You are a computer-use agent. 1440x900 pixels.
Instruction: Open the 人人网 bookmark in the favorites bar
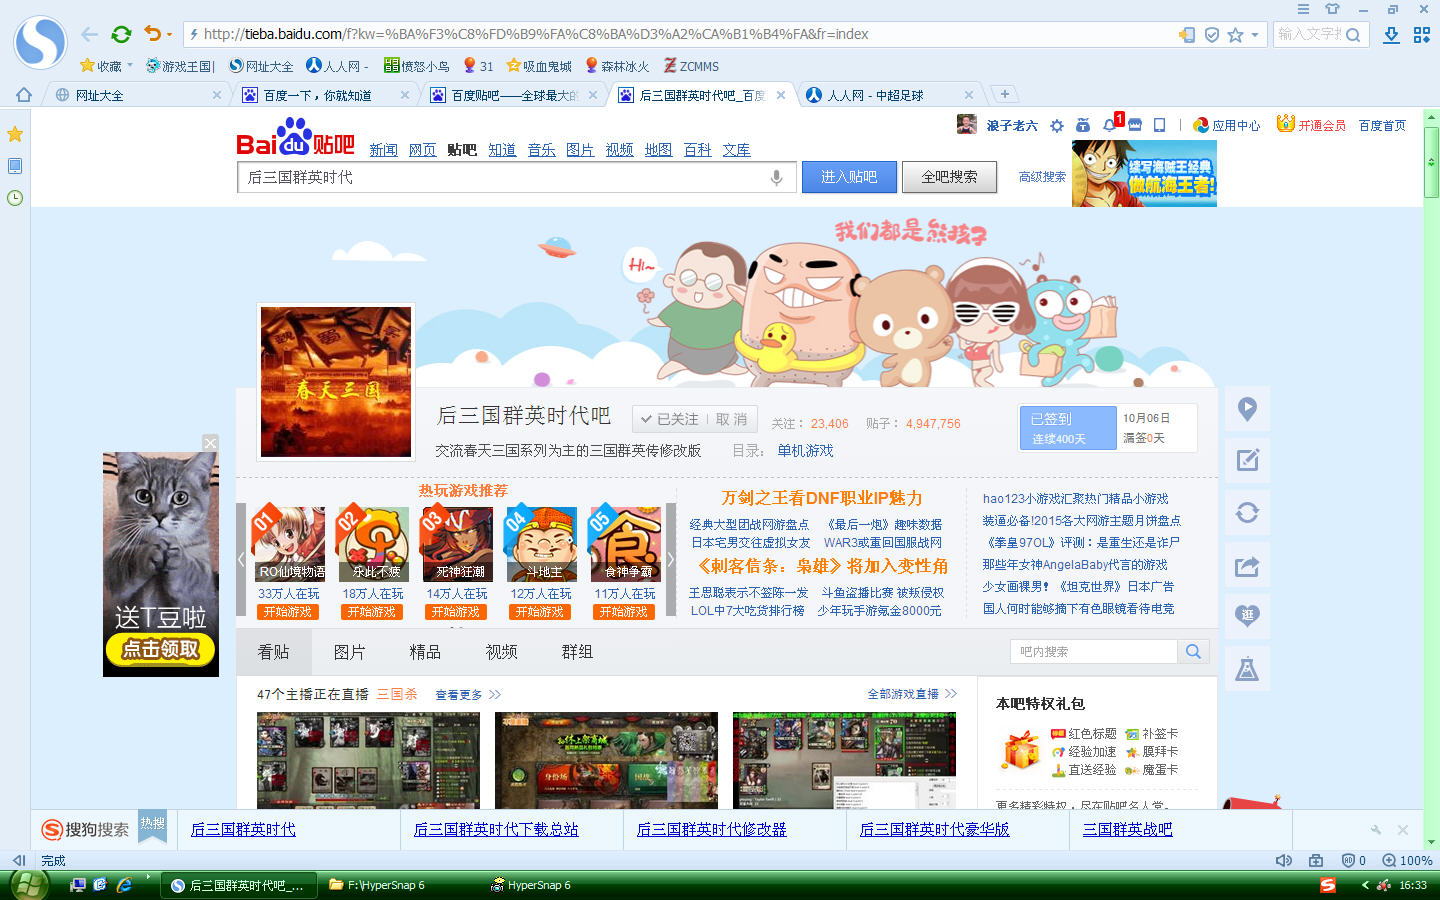point(337,66)
